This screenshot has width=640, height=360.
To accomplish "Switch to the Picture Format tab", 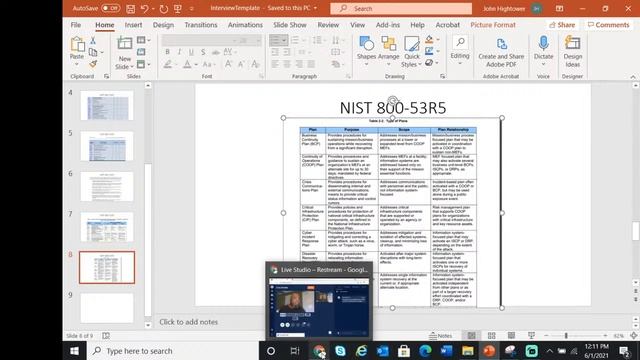I will click(x=493, y=25).
